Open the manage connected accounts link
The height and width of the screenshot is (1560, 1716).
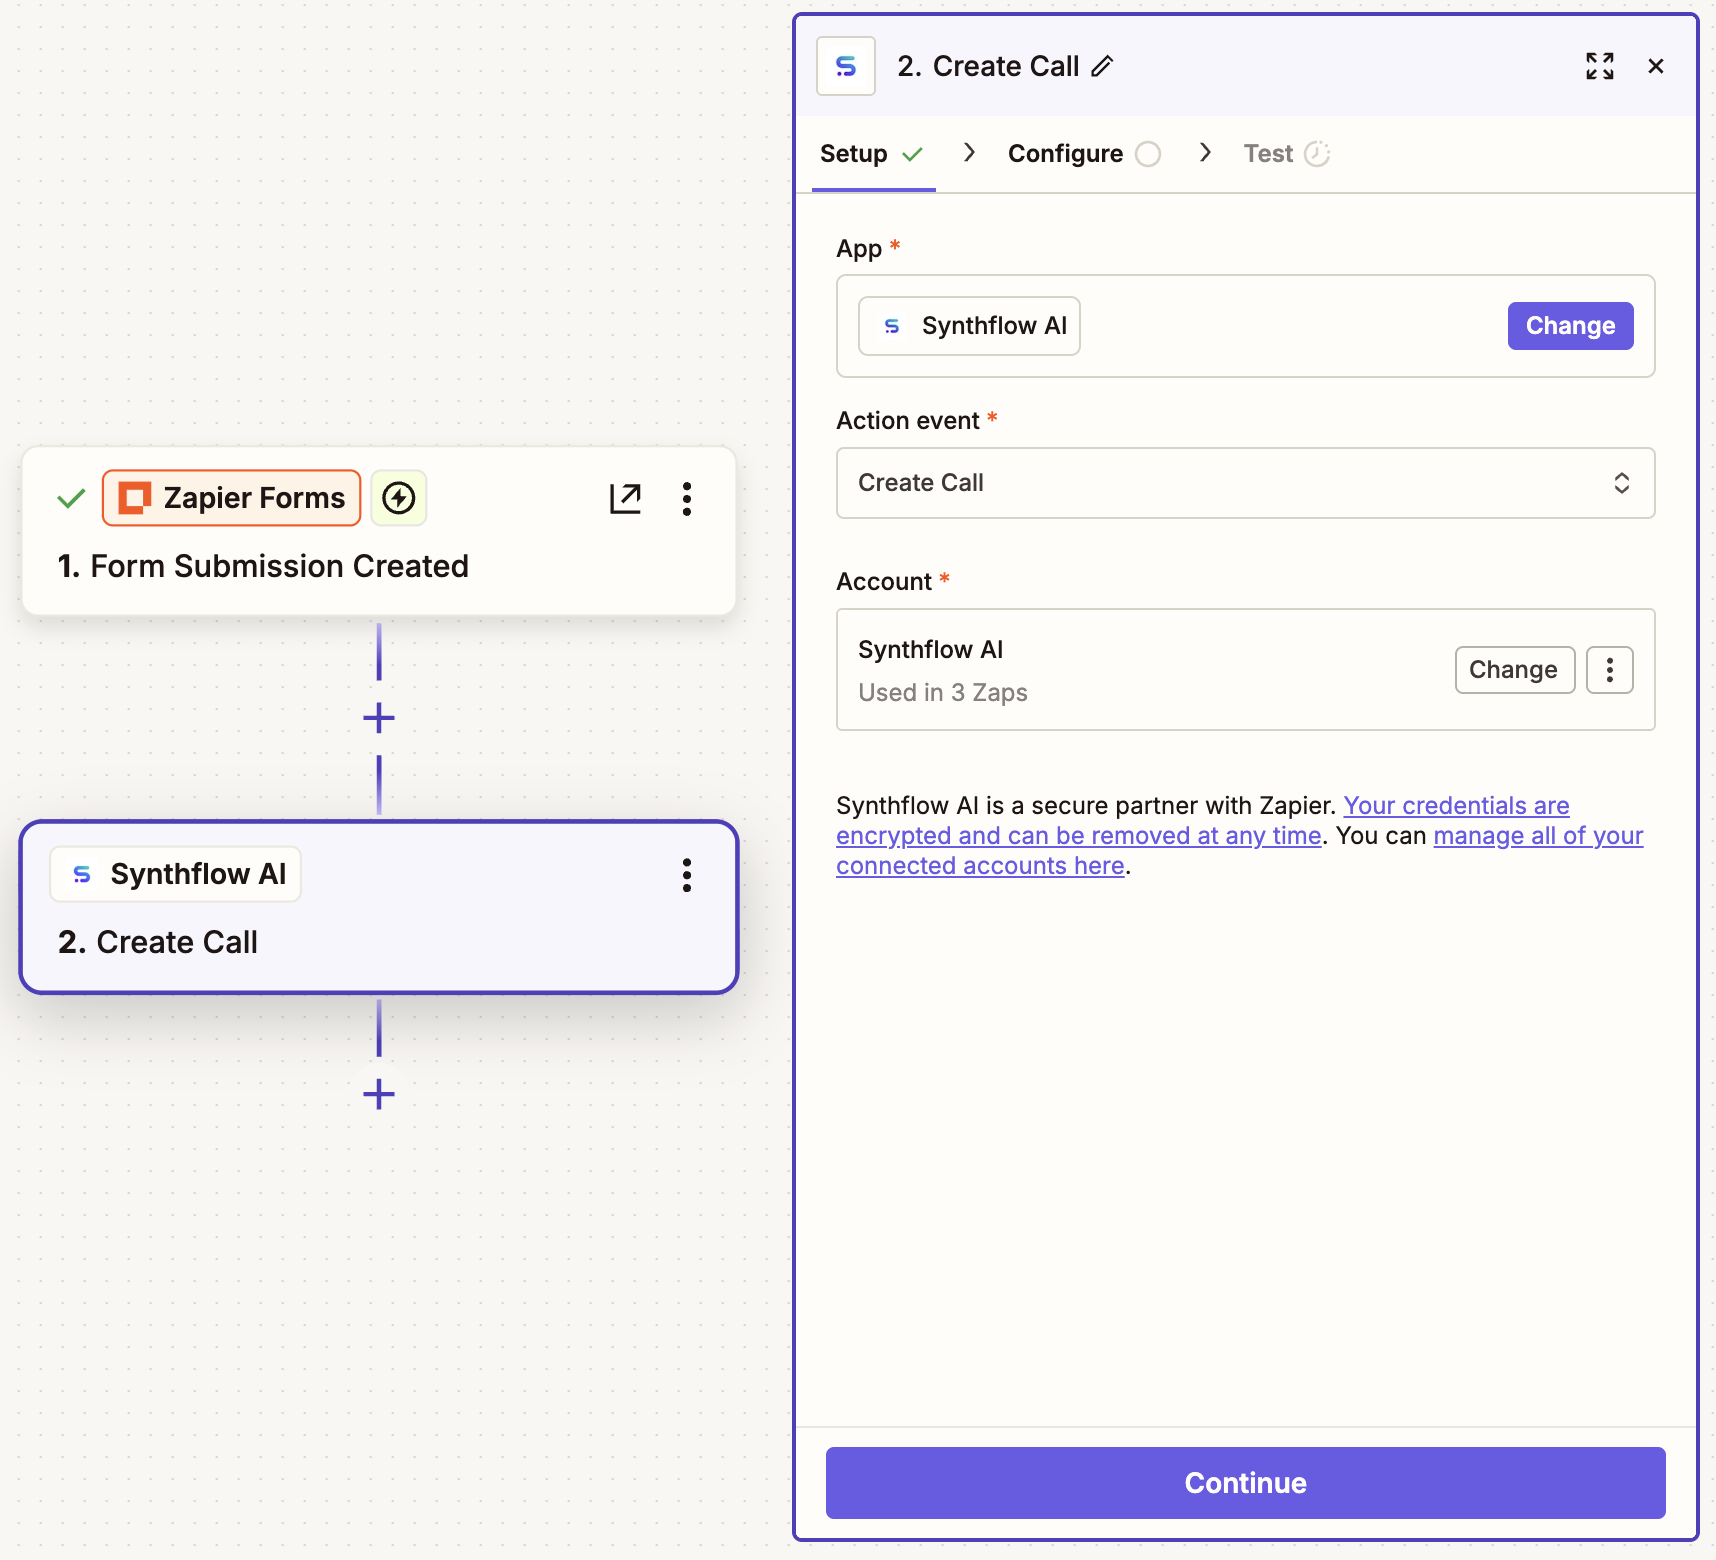tap(1538, 835)
